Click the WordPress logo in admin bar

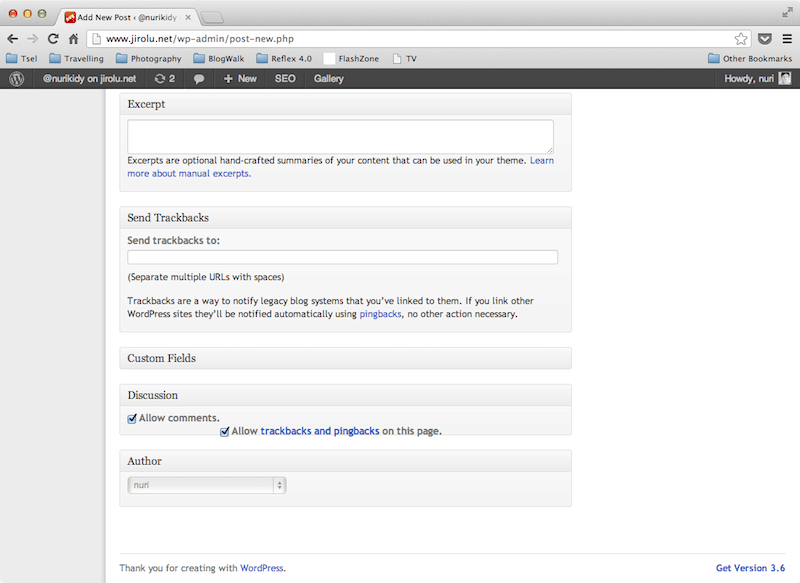16,78
